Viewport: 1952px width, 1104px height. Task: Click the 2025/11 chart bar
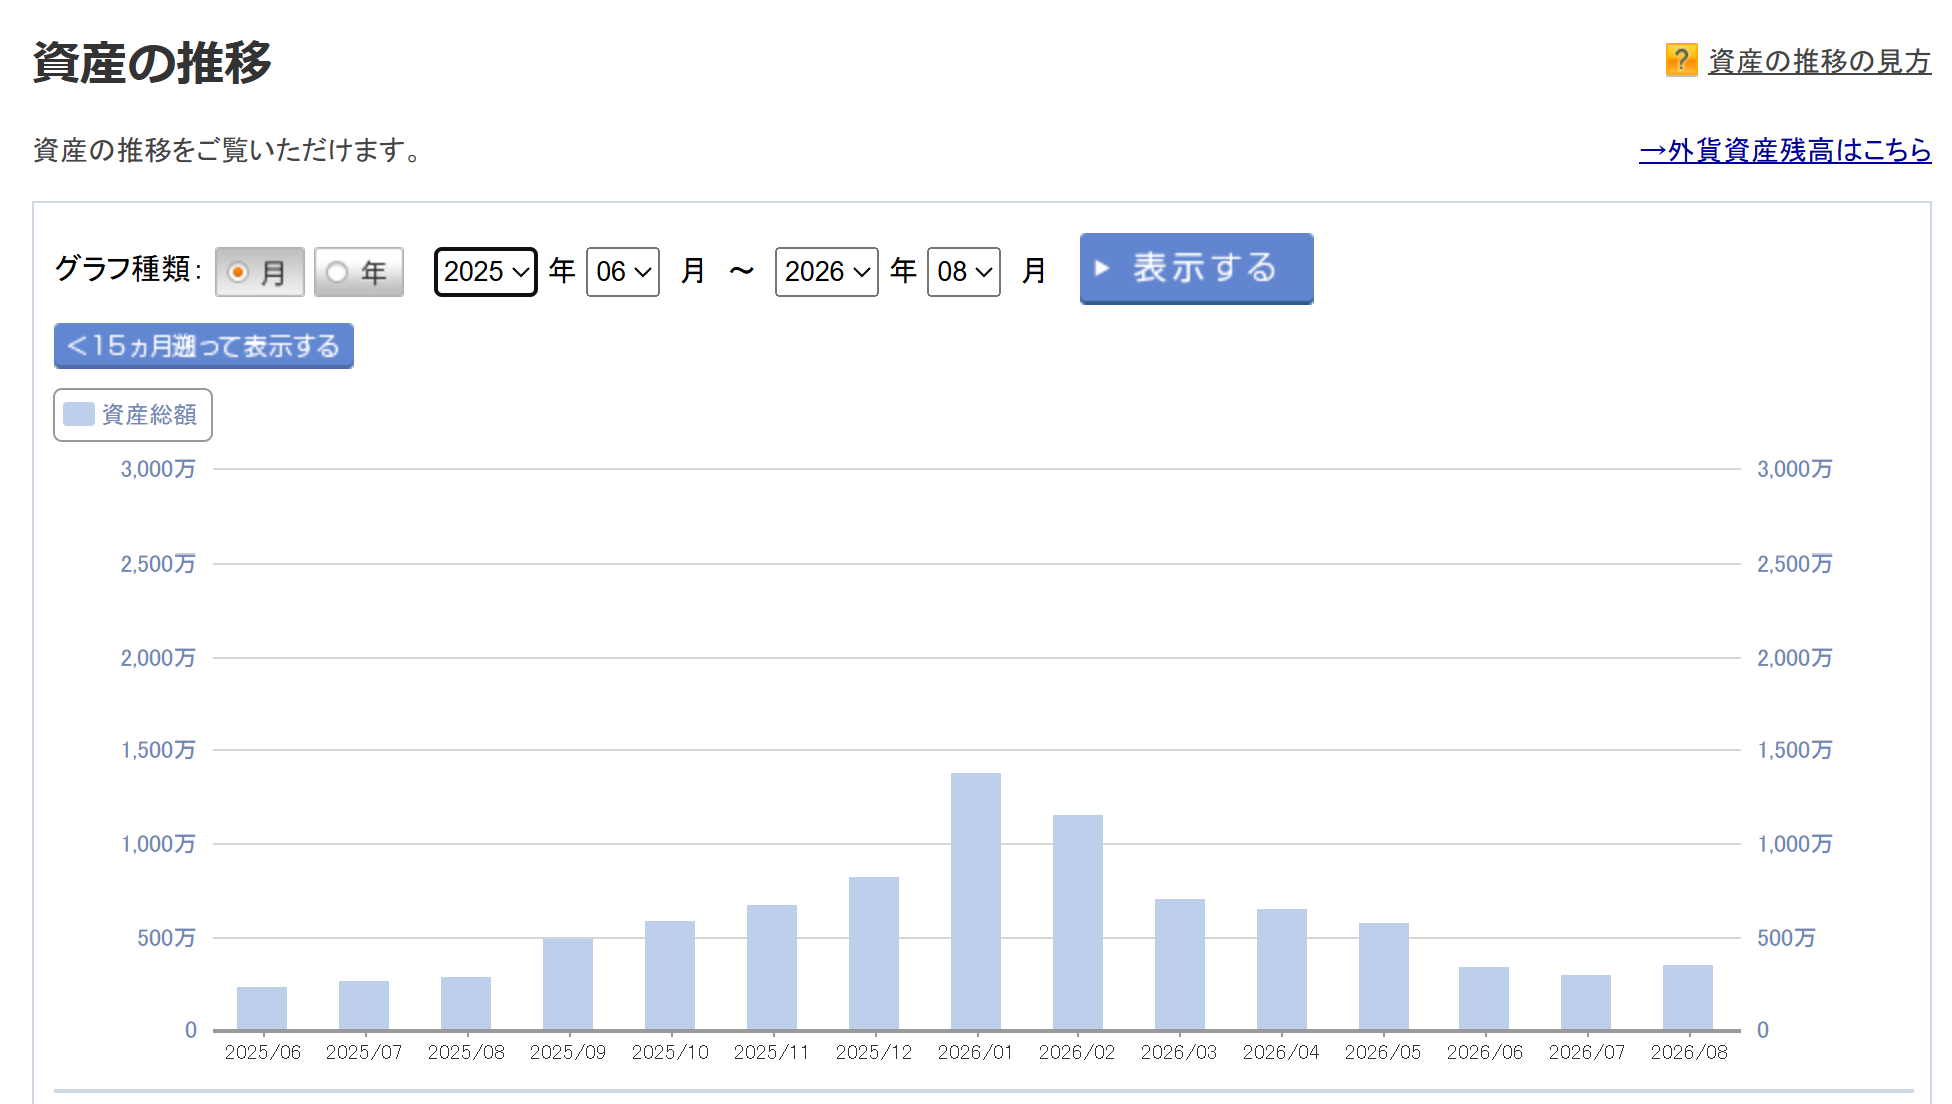click(772, 967)
